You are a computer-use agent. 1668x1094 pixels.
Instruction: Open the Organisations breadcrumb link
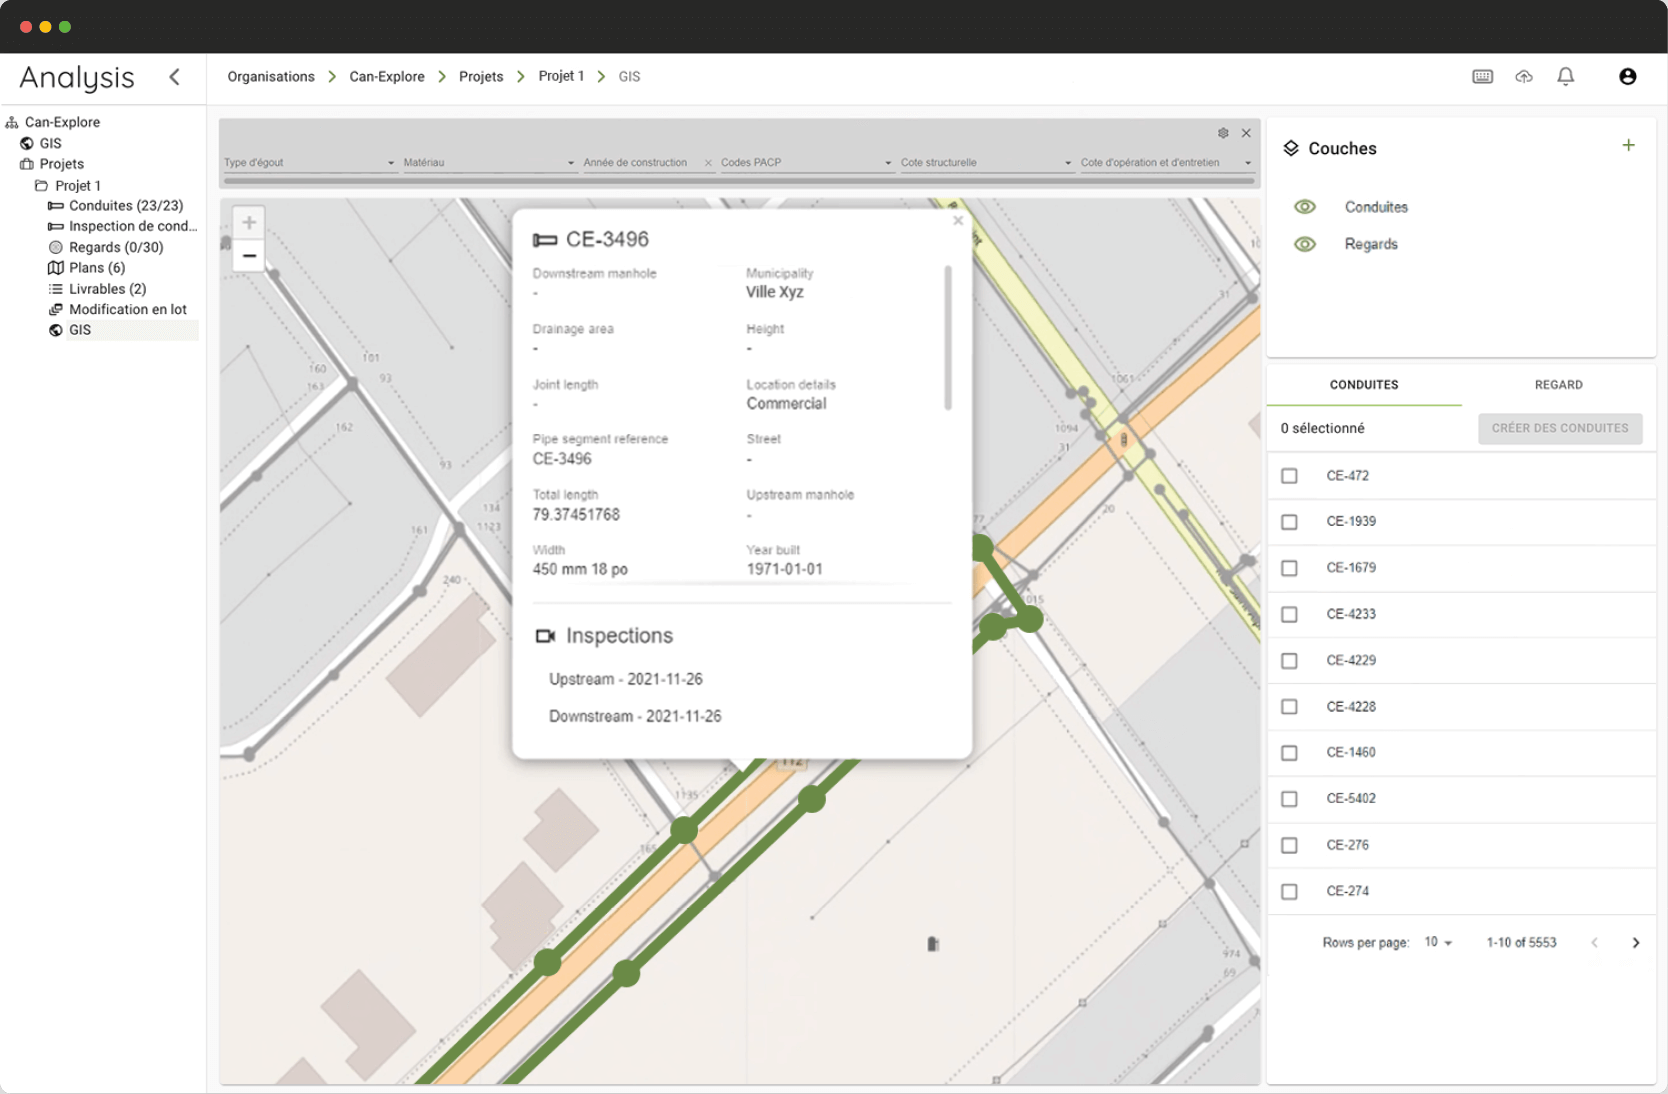tap(270, 76)
